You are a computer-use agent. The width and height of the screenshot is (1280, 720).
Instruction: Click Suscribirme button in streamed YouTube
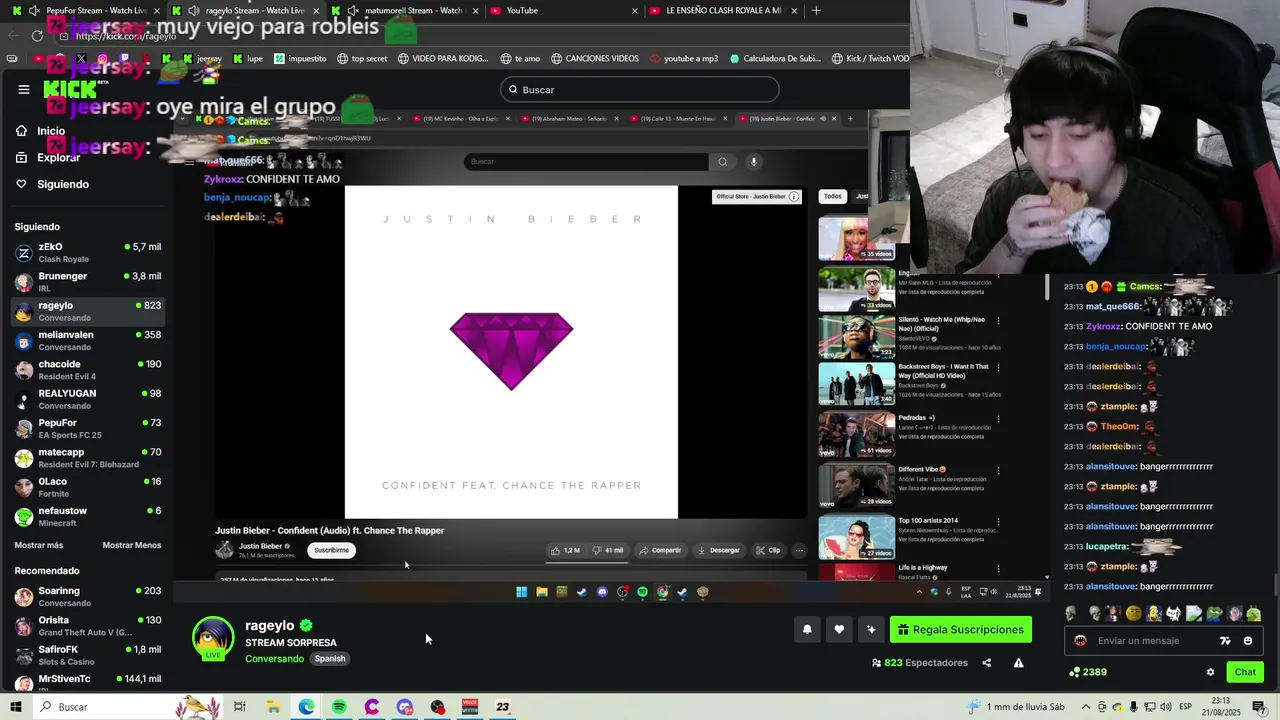tap(331, 550)
